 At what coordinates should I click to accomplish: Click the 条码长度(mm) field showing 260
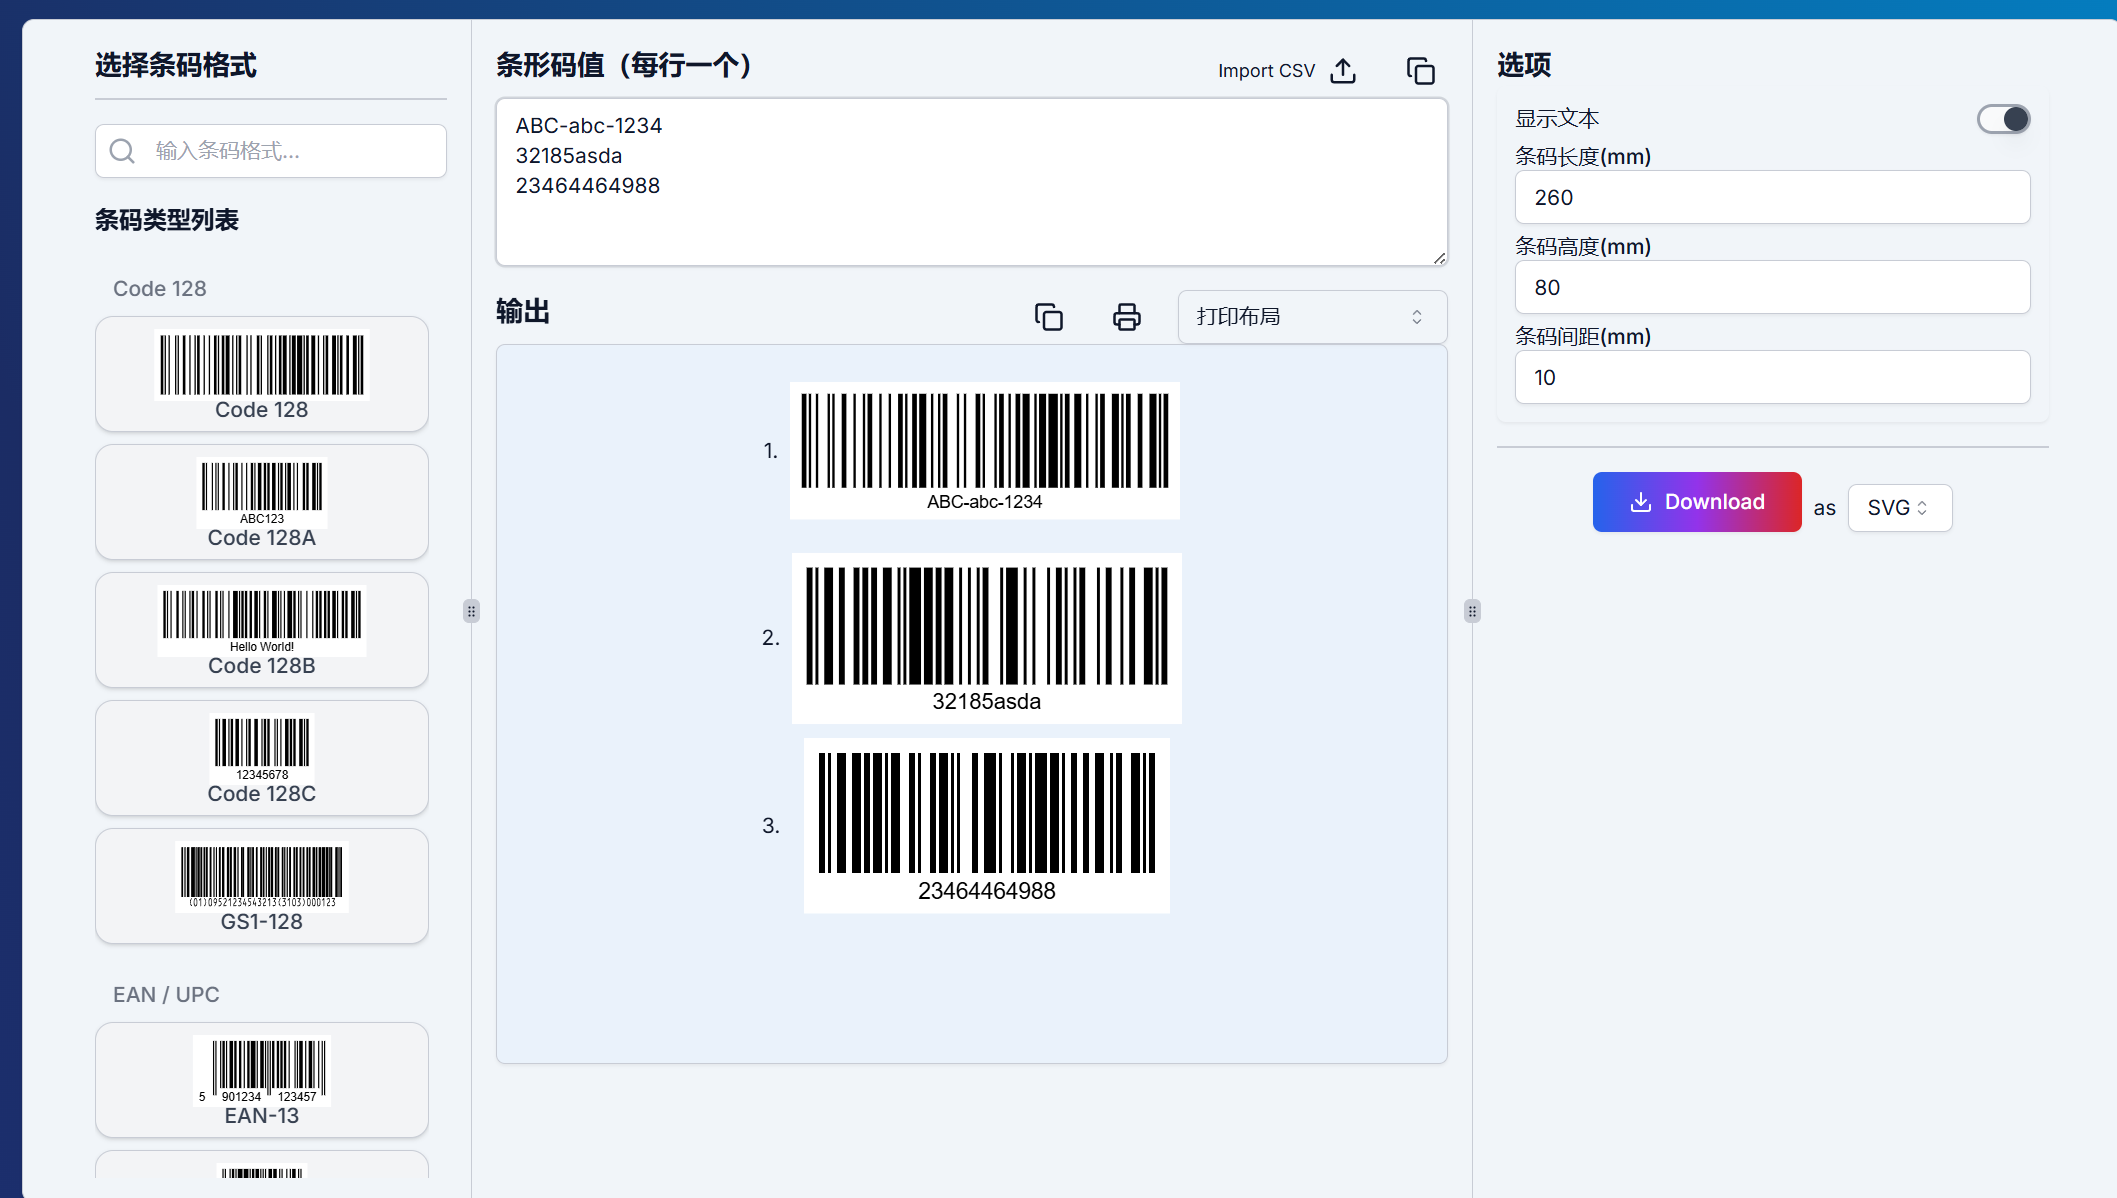pyautogui.click(x=1772, y=197)
